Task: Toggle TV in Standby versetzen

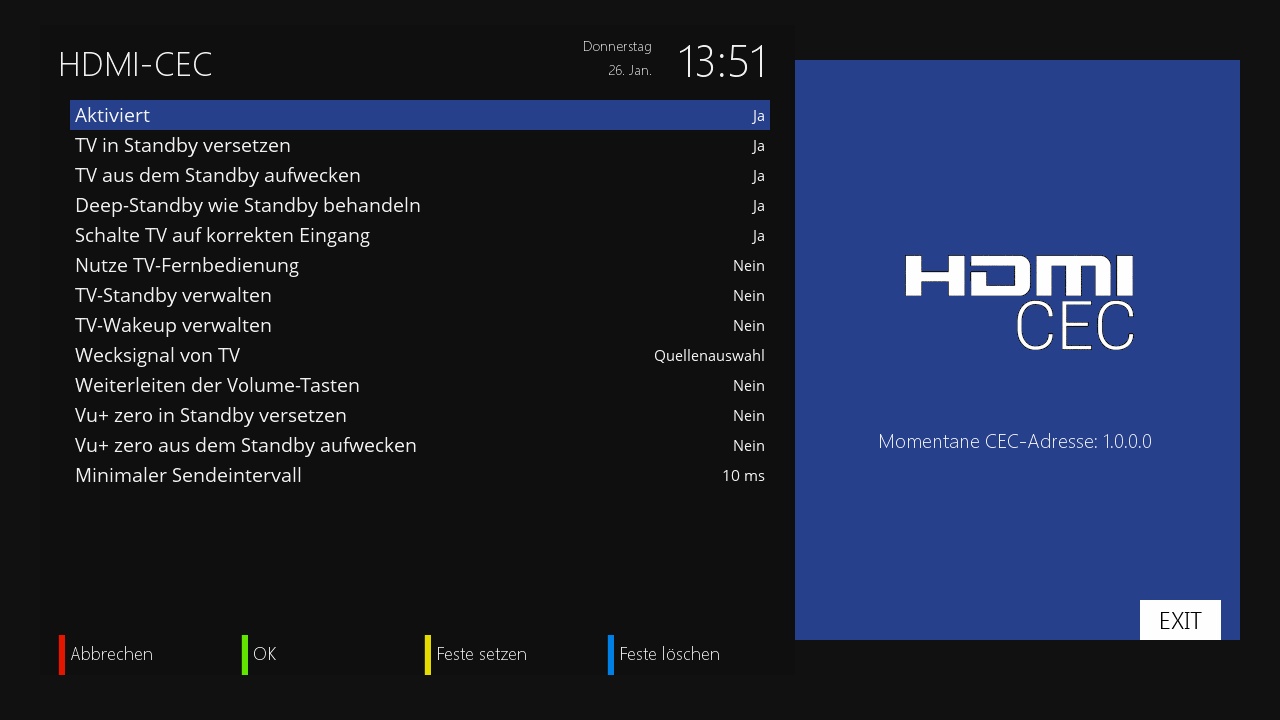Action: point(420,146)
